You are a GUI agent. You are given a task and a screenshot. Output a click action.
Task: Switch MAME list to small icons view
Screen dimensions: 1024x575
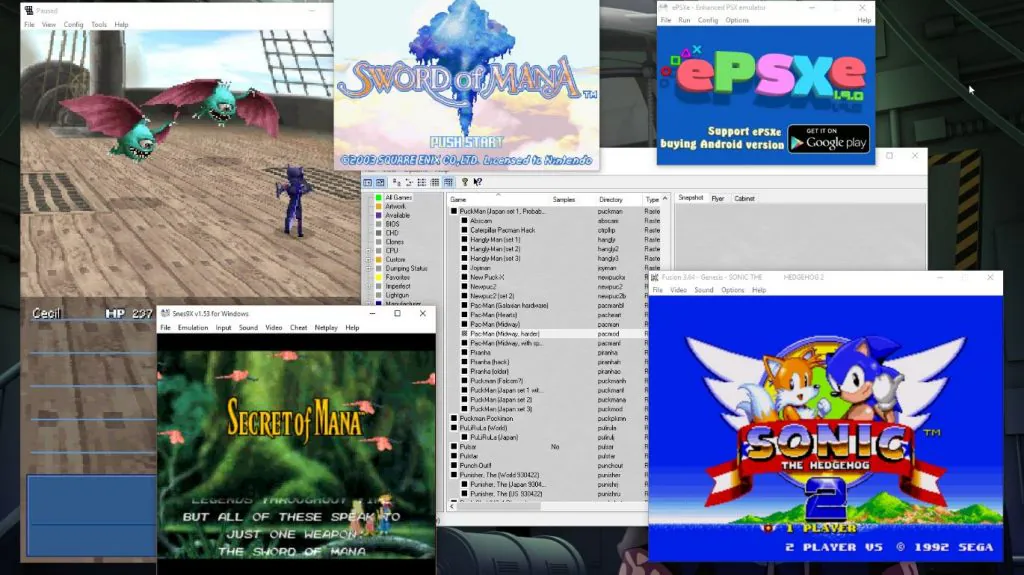409,182
